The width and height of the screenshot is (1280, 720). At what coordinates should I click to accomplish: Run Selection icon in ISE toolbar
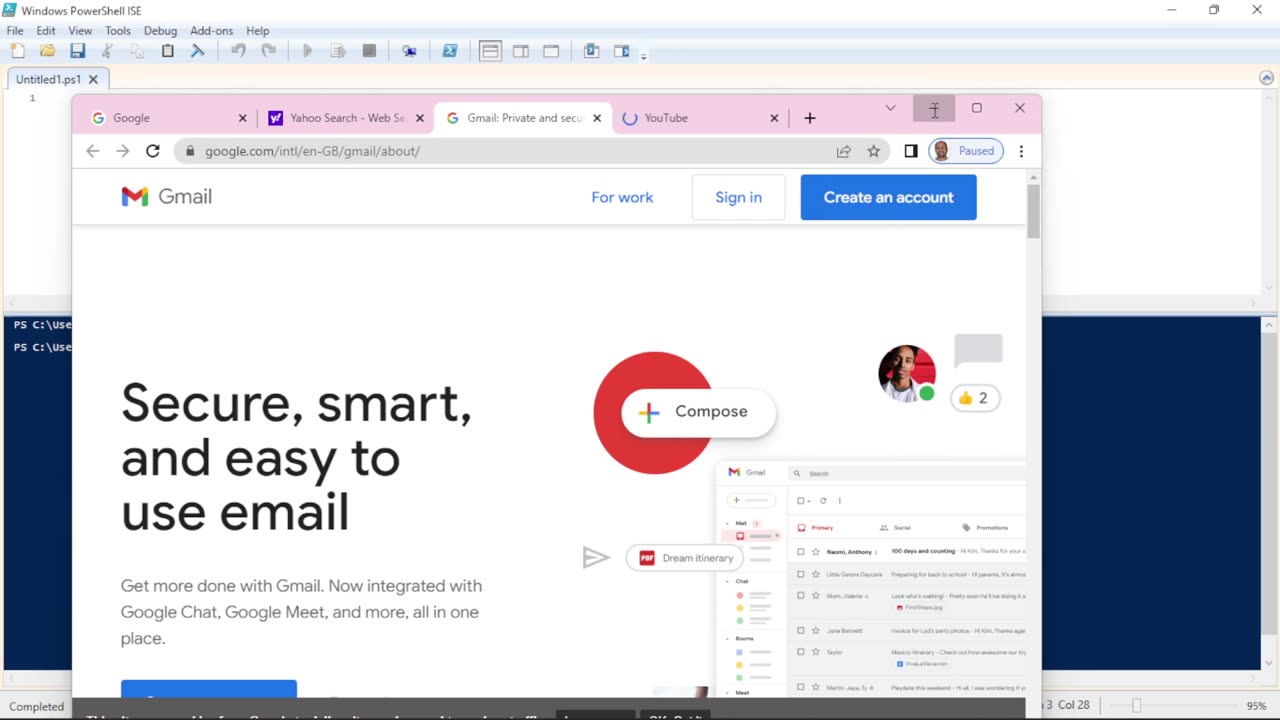coord(338,51)
